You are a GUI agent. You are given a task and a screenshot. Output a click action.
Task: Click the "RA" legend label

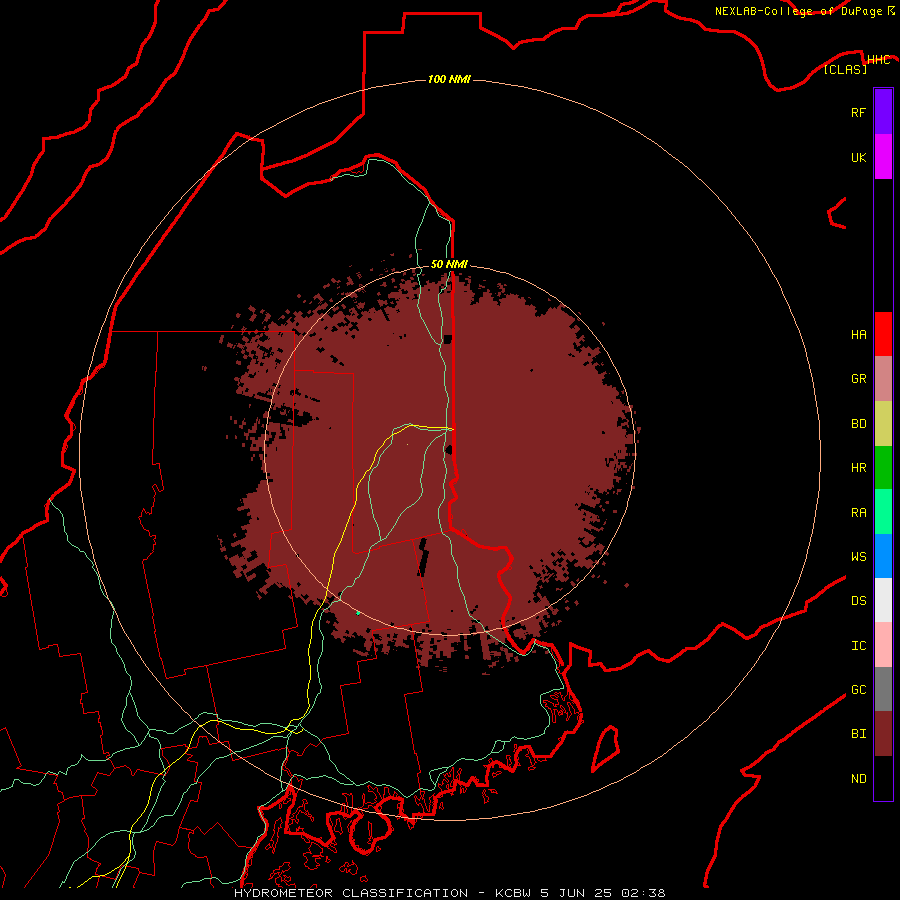coord(858,513)
